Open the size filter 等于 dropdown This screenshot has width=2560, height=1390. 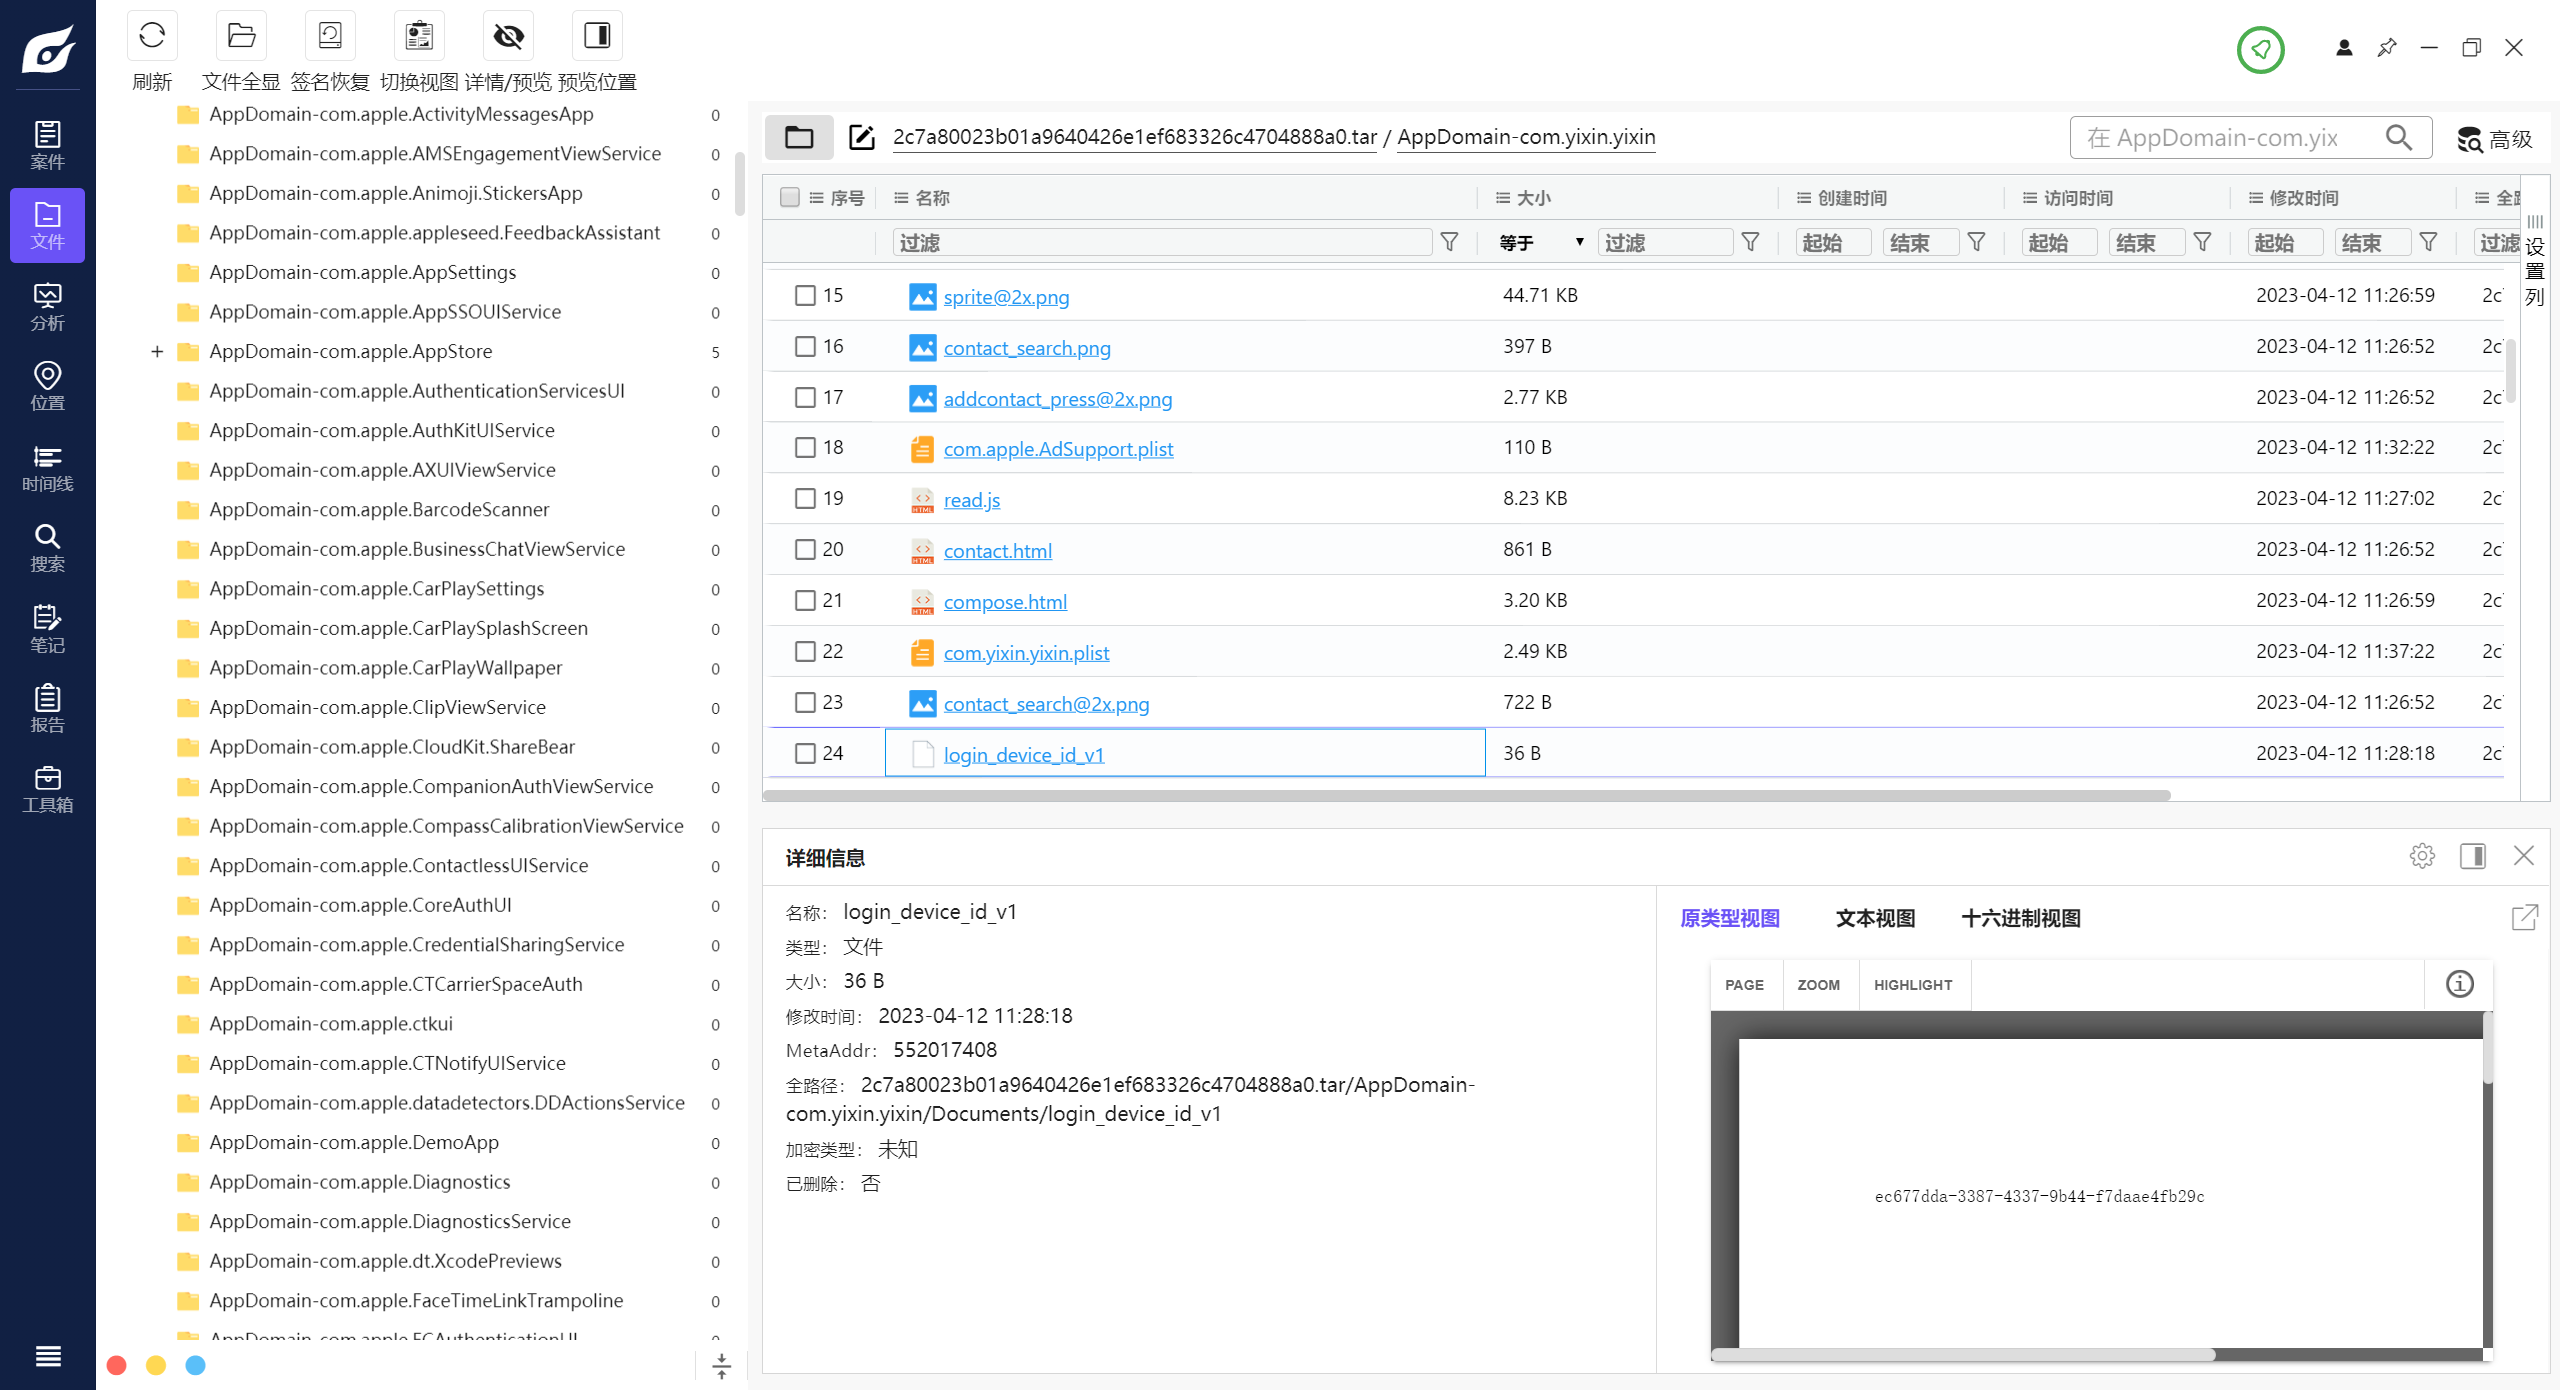[1541, 243]
